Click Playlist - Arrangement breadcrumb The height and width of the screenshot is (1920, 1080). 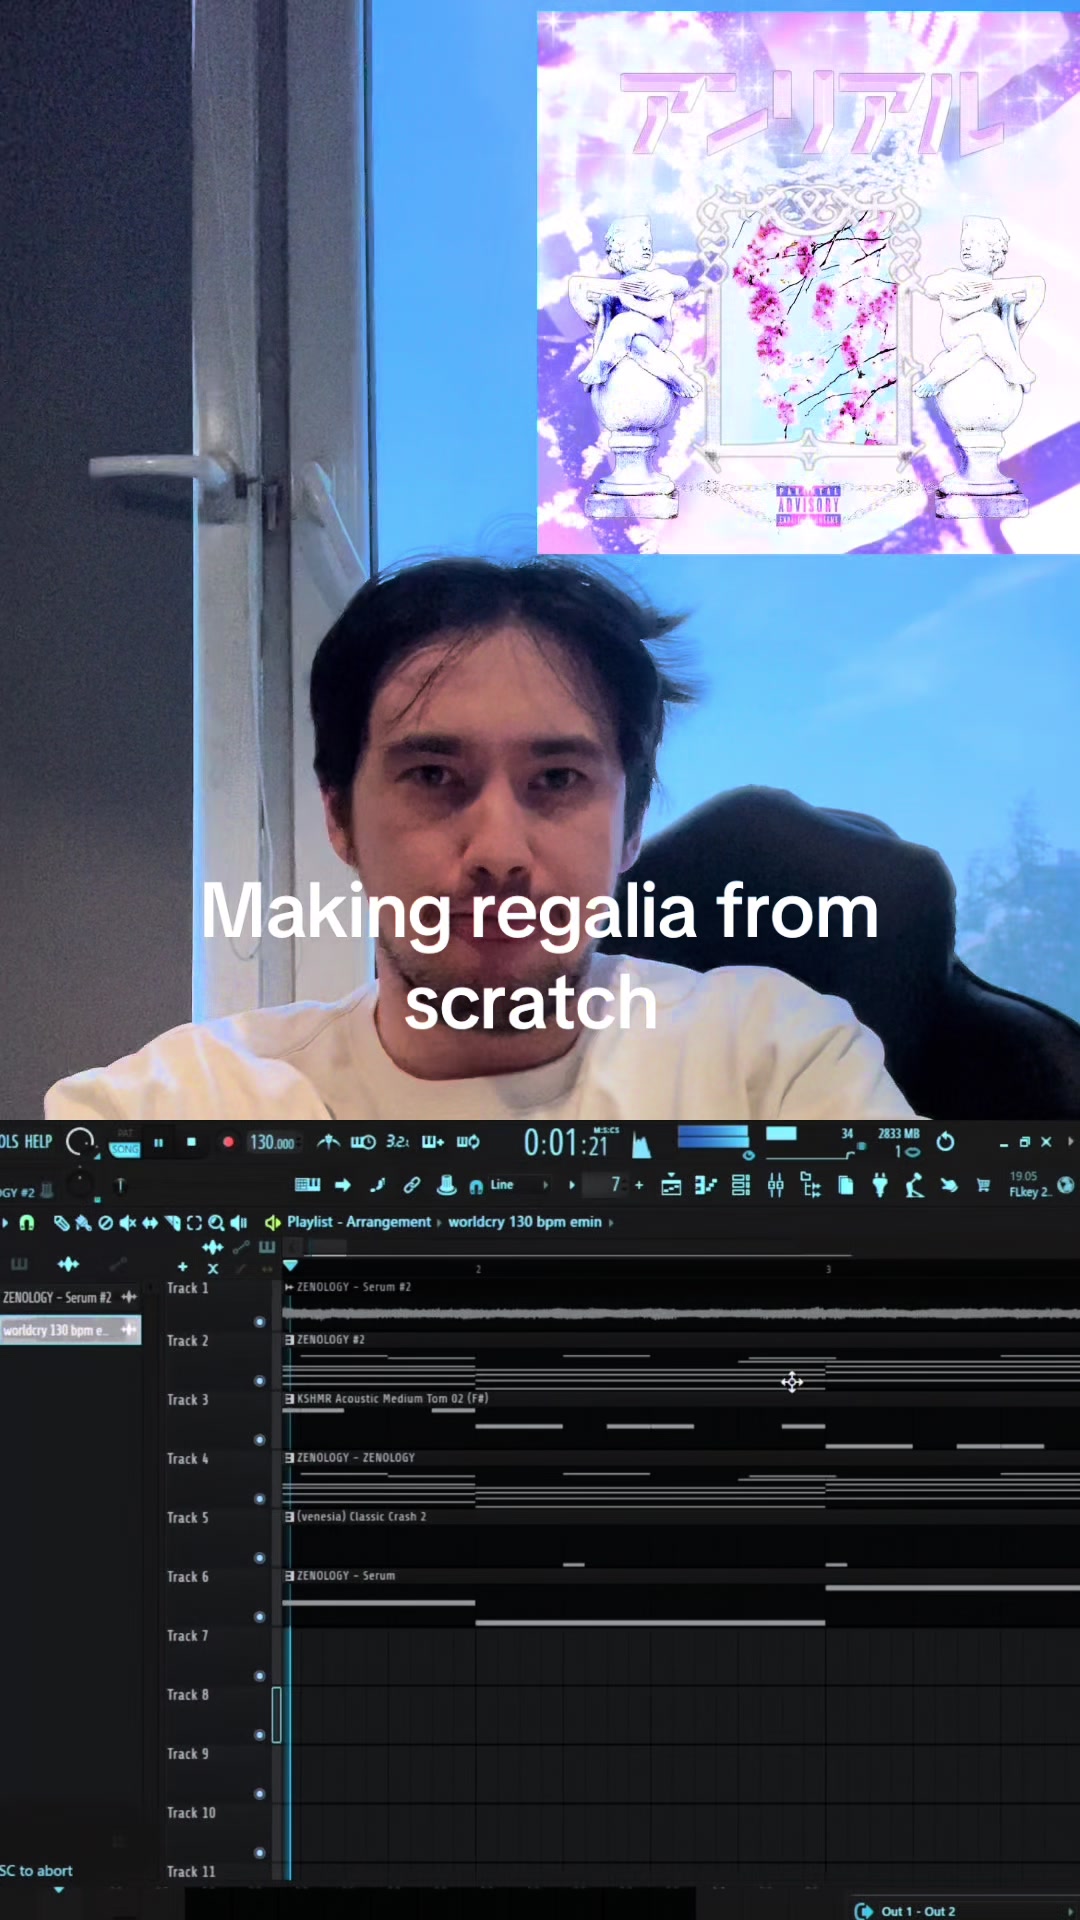359,1222
